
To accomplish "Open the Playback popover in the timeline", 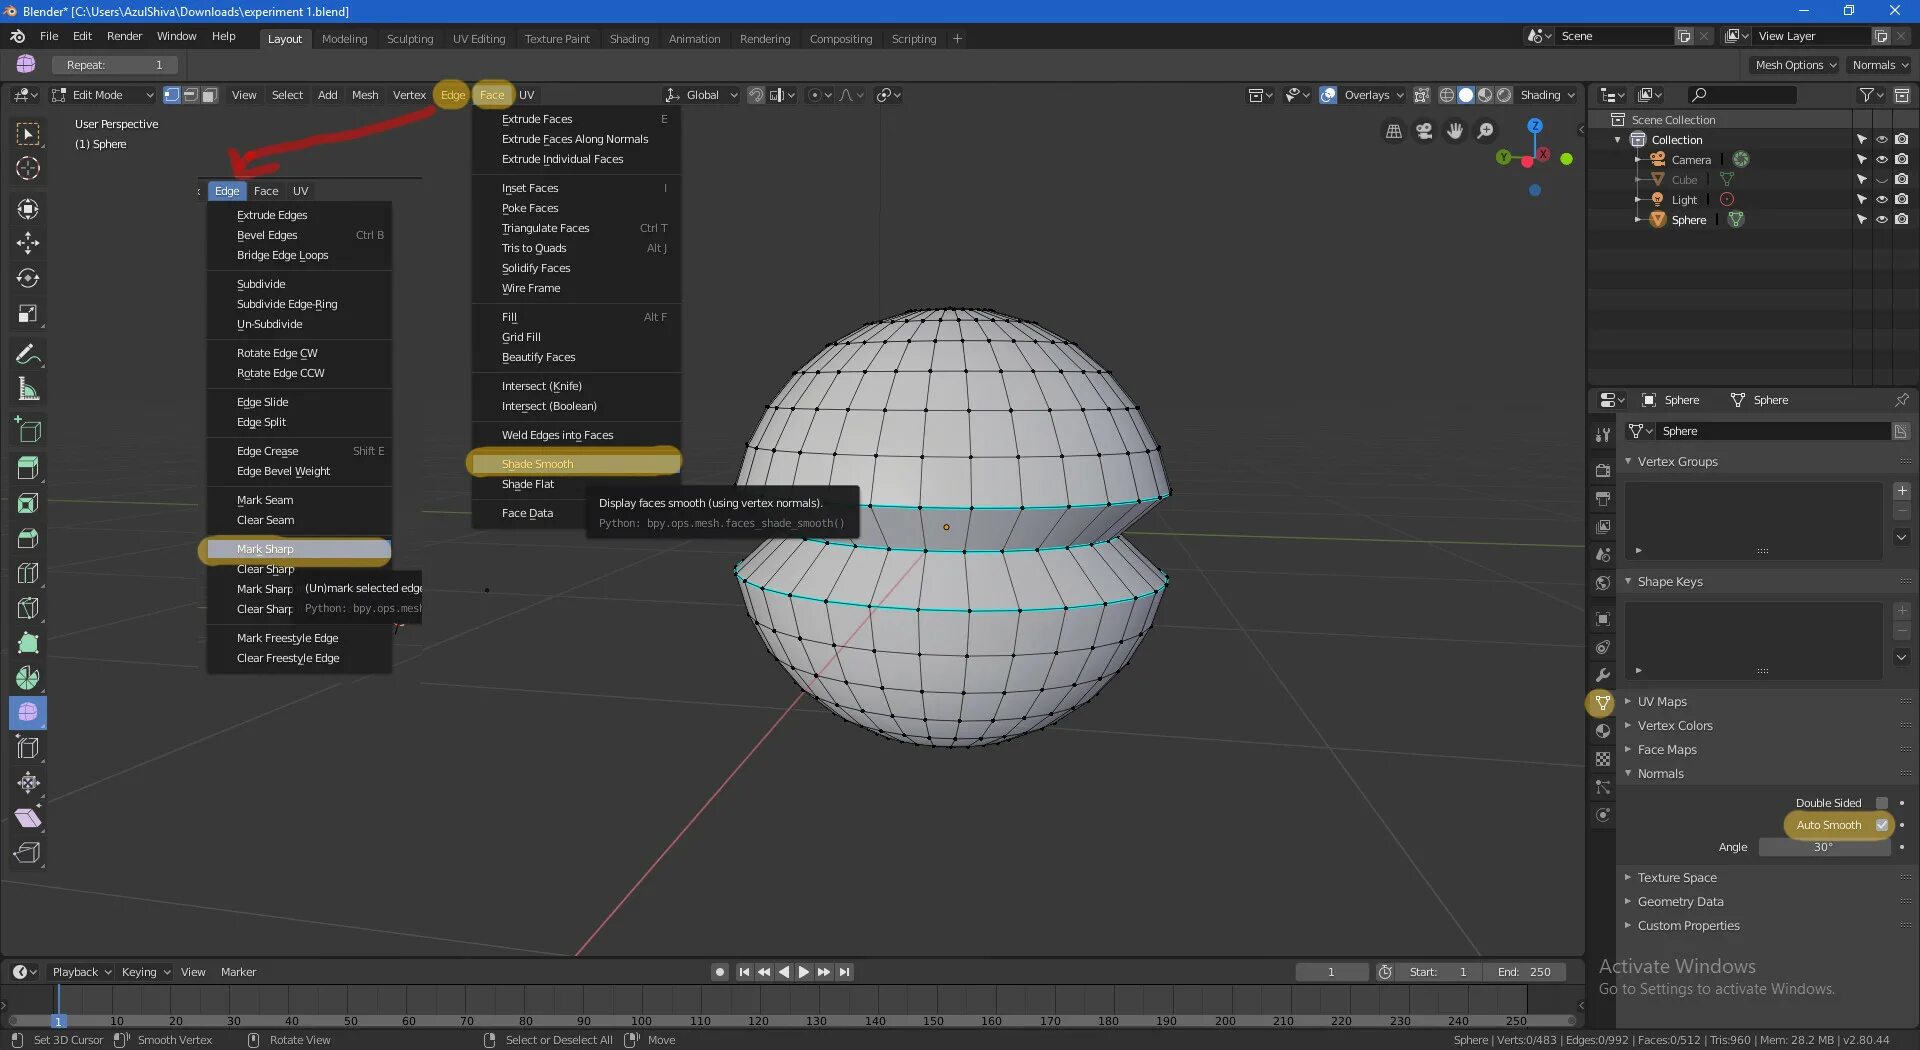I will (x=82, y=972).
